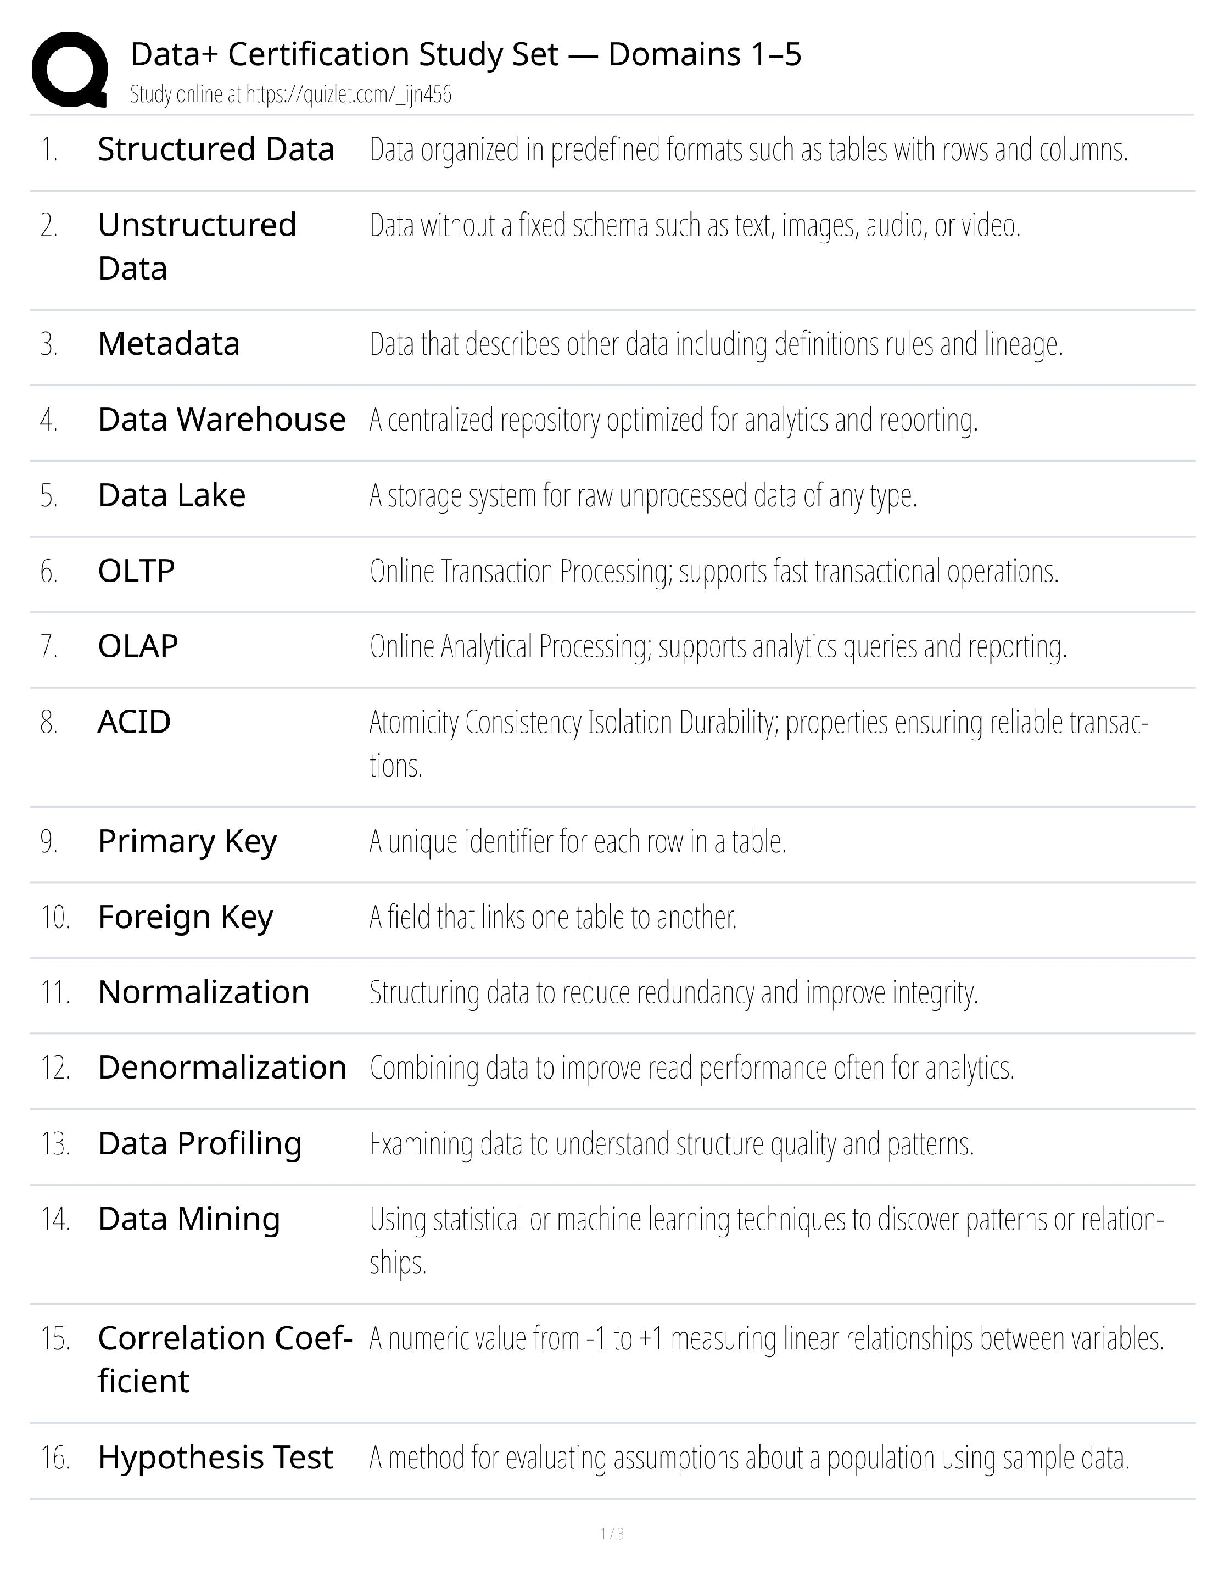This screenshot has width=1224, height=1584.
Task: Select the term "Structured Data"
Action: (x=216, y=149)
